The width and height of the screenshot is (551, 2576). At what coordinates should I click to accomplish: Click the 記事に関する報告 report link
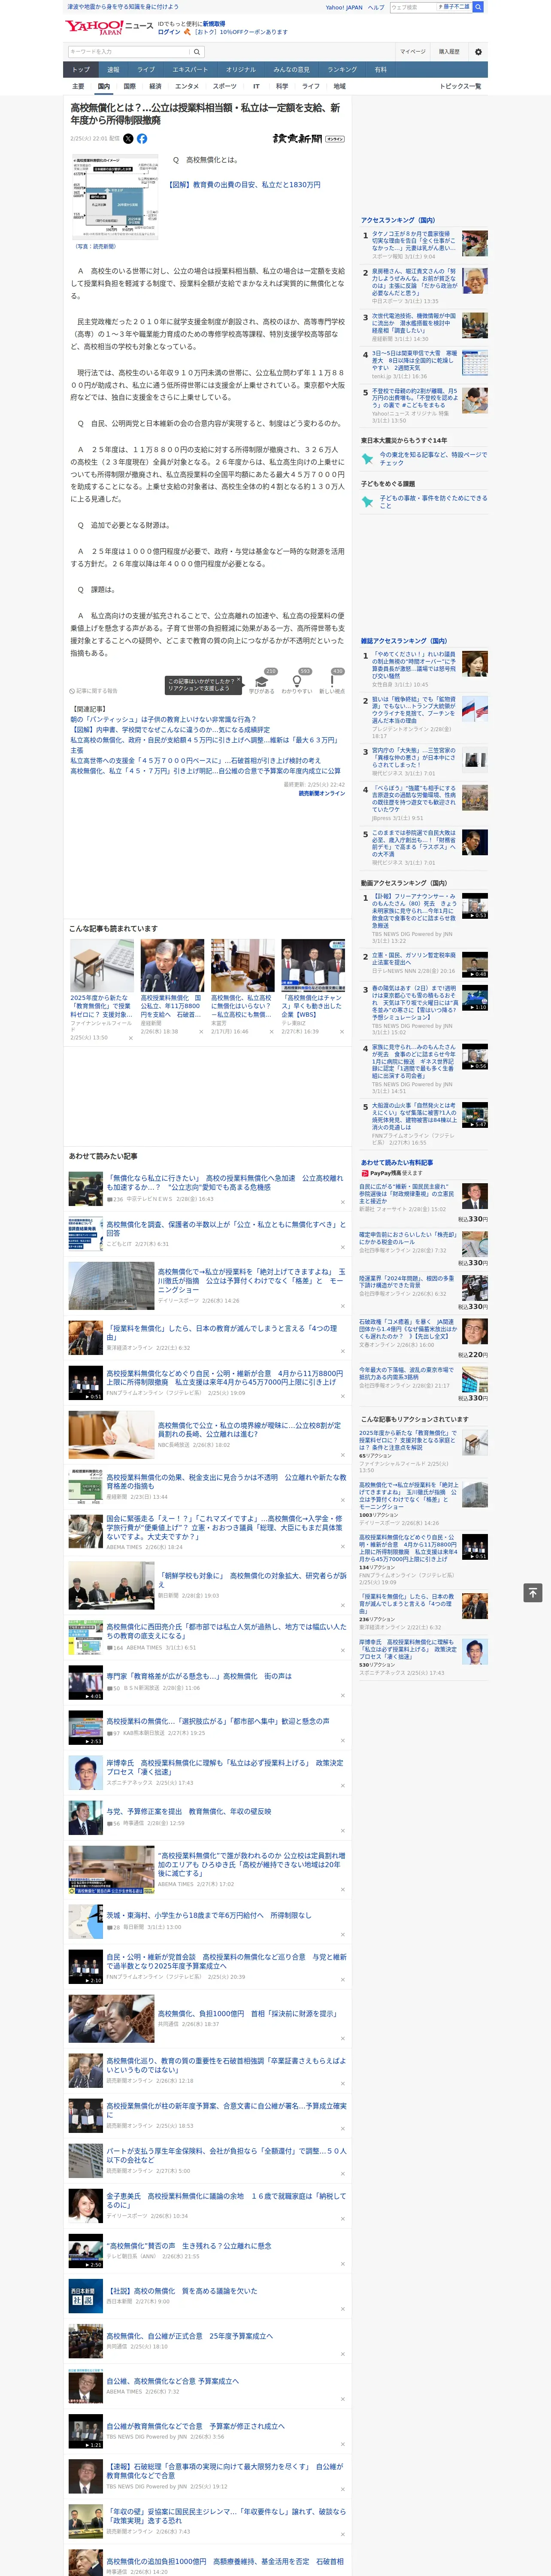click(93, 691)
